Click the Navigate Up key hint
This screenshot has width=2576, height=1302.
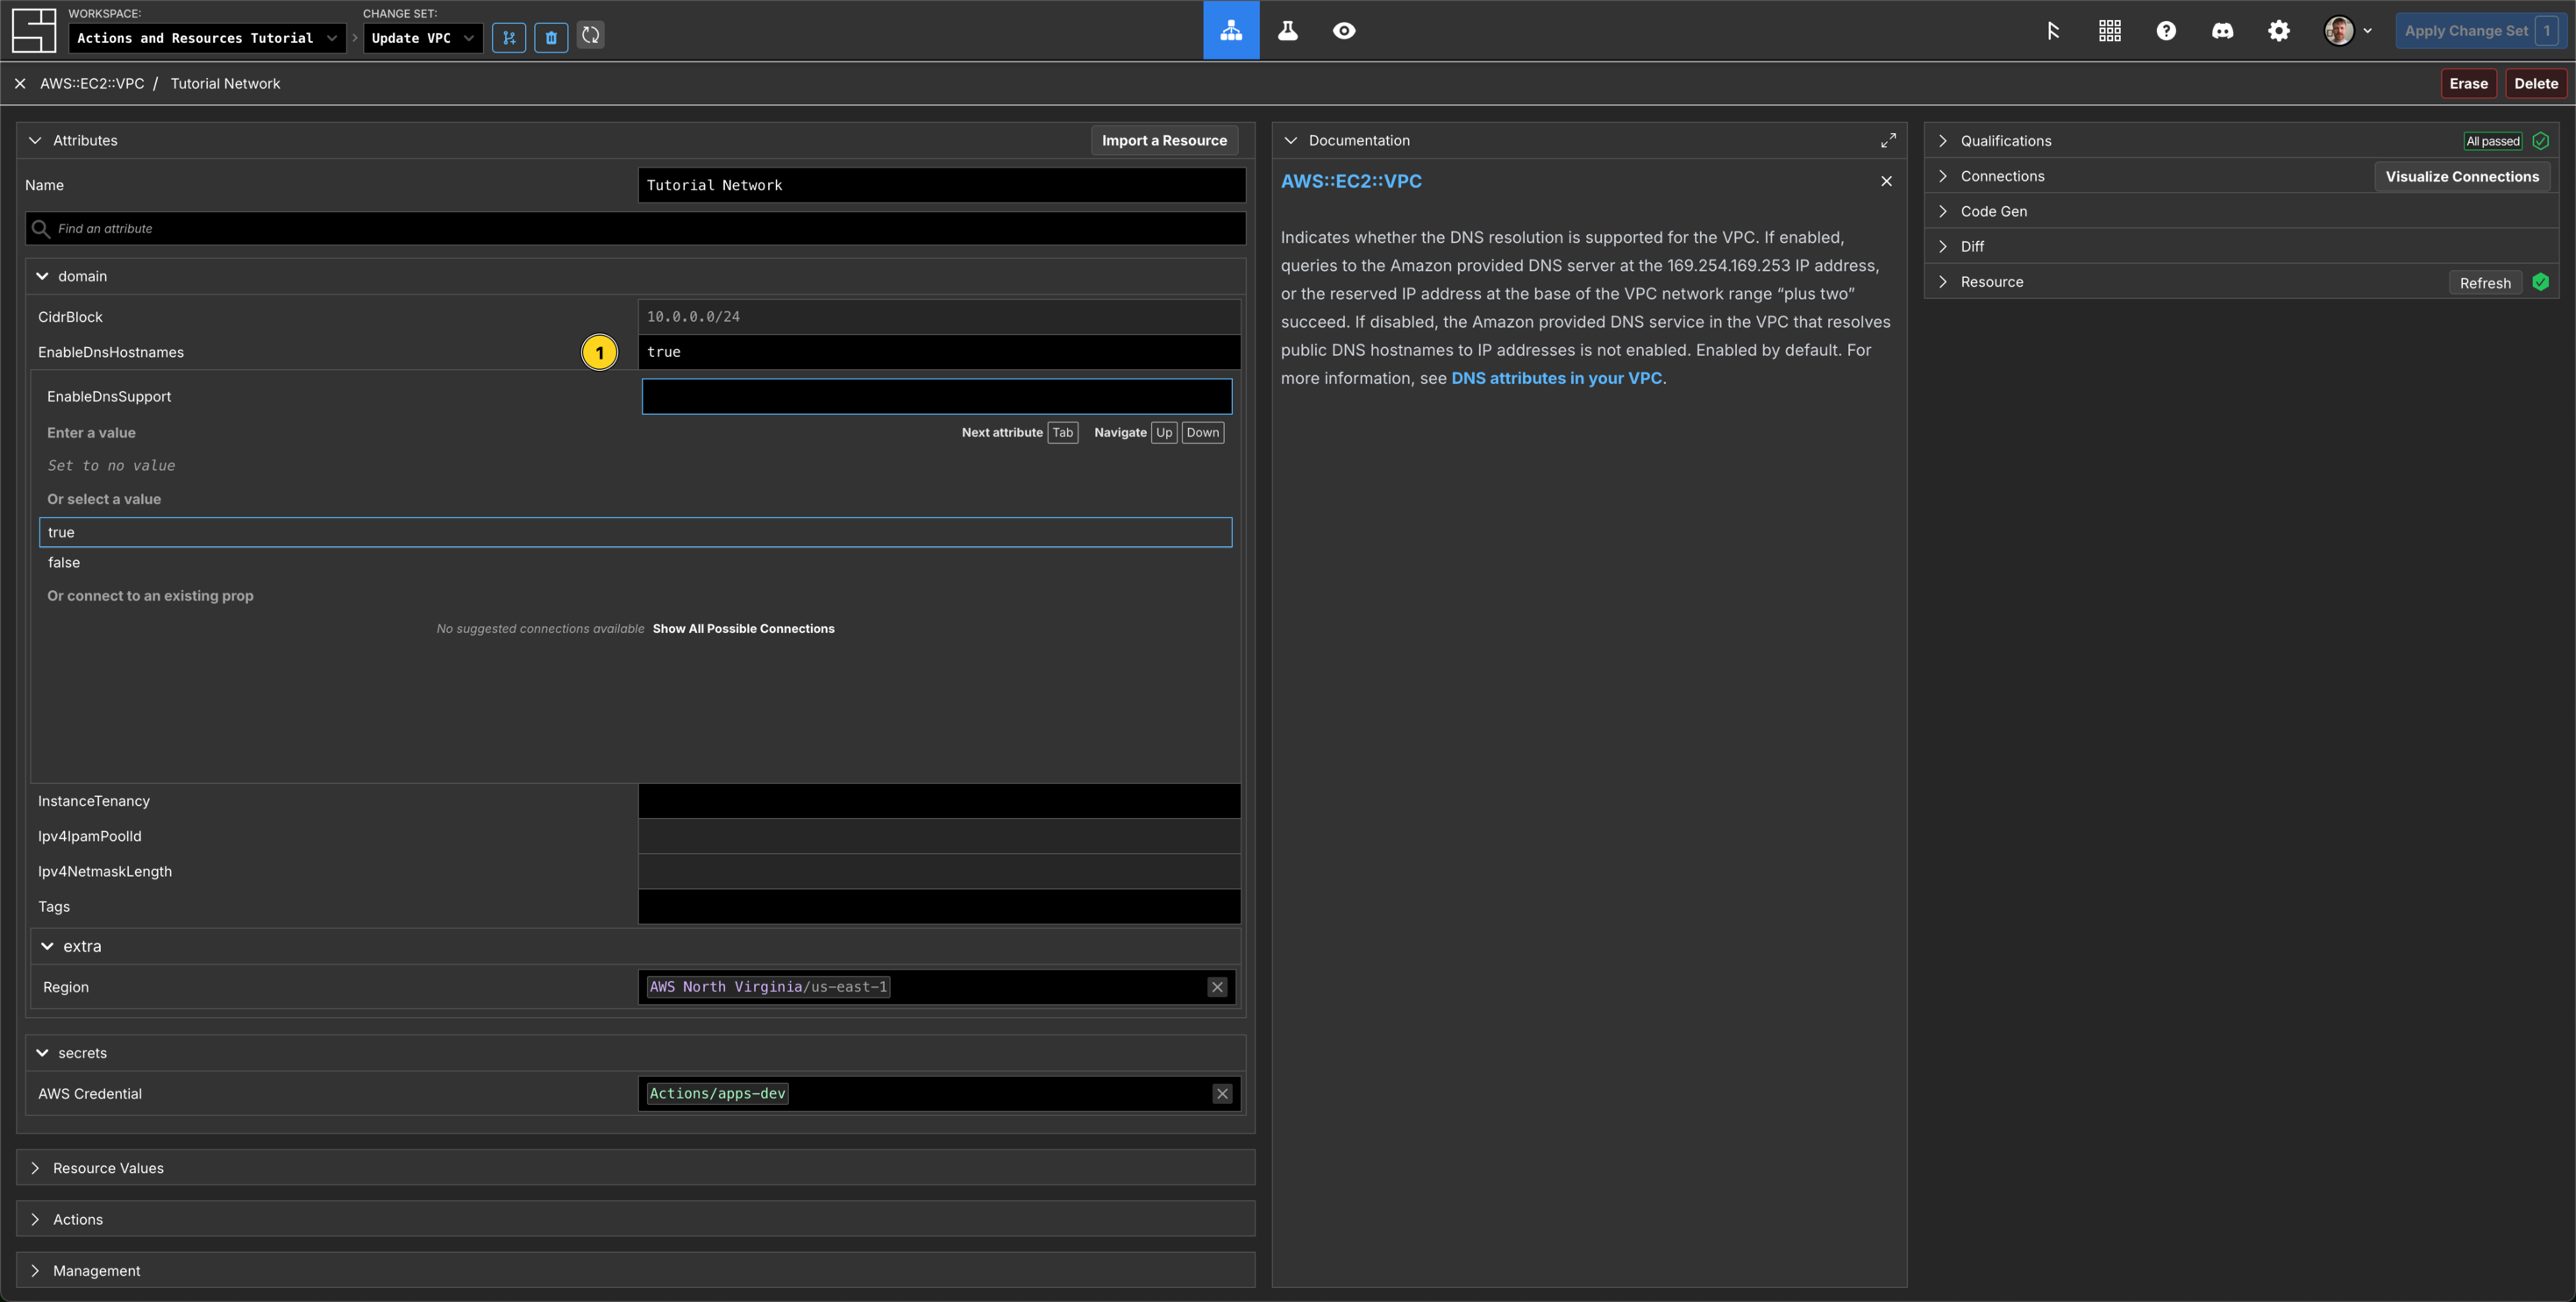coord(1164,432)
